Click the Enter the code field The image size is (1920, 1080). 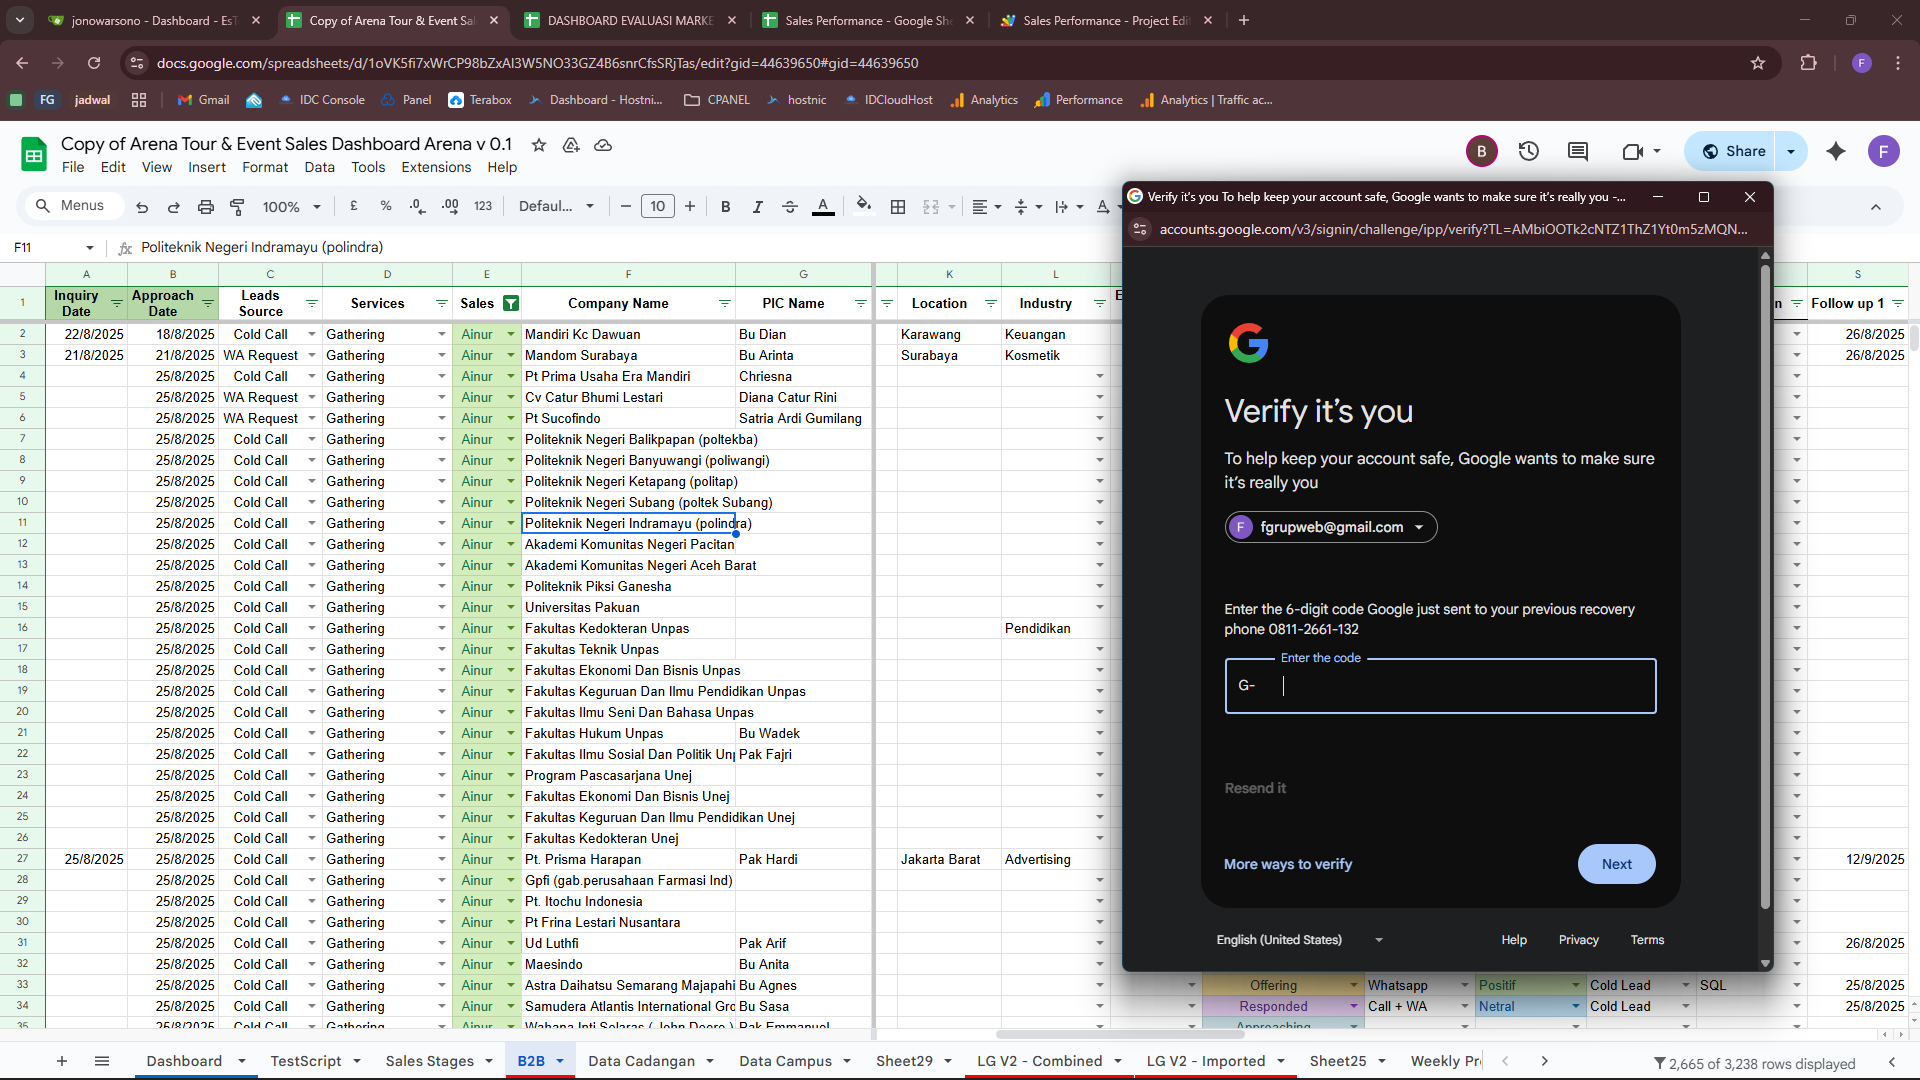click(x=1440, y=686)
